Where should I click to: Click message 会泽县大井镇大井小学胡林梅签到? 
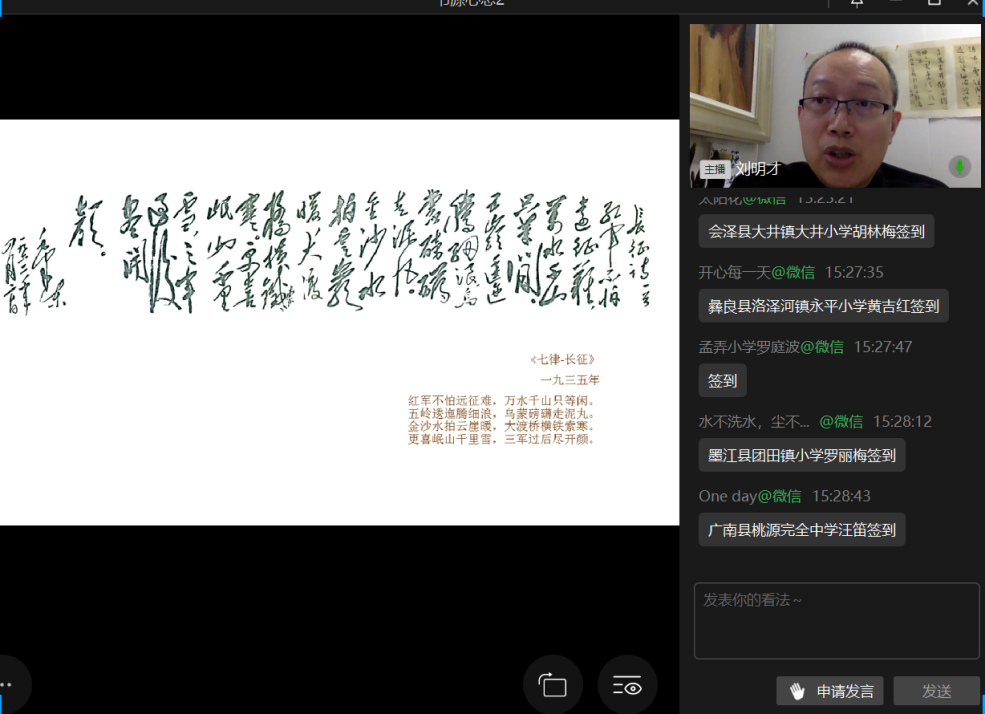[816, 232]
